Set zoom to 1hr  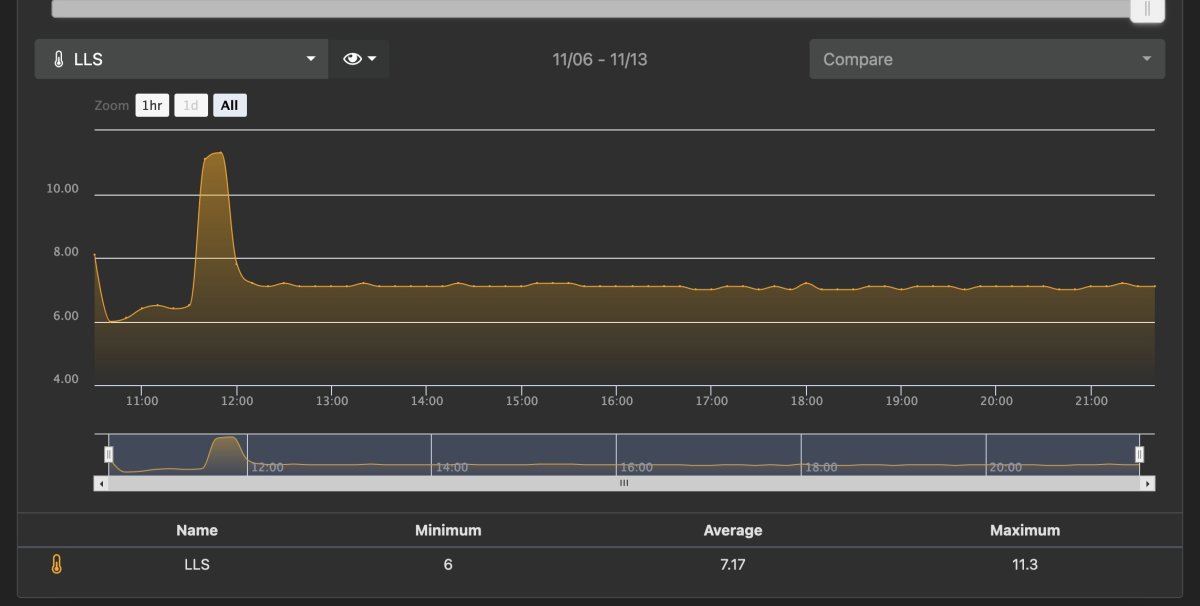[x=152, y=105]
